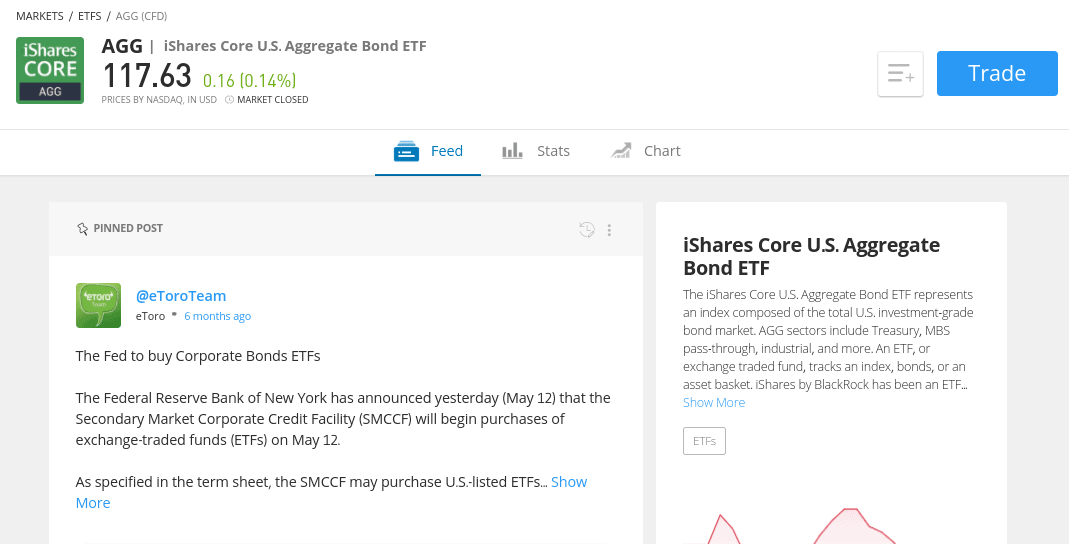
Task: Switch to the Chart tab
Action: pyautogui.click(x=645, y=151)
